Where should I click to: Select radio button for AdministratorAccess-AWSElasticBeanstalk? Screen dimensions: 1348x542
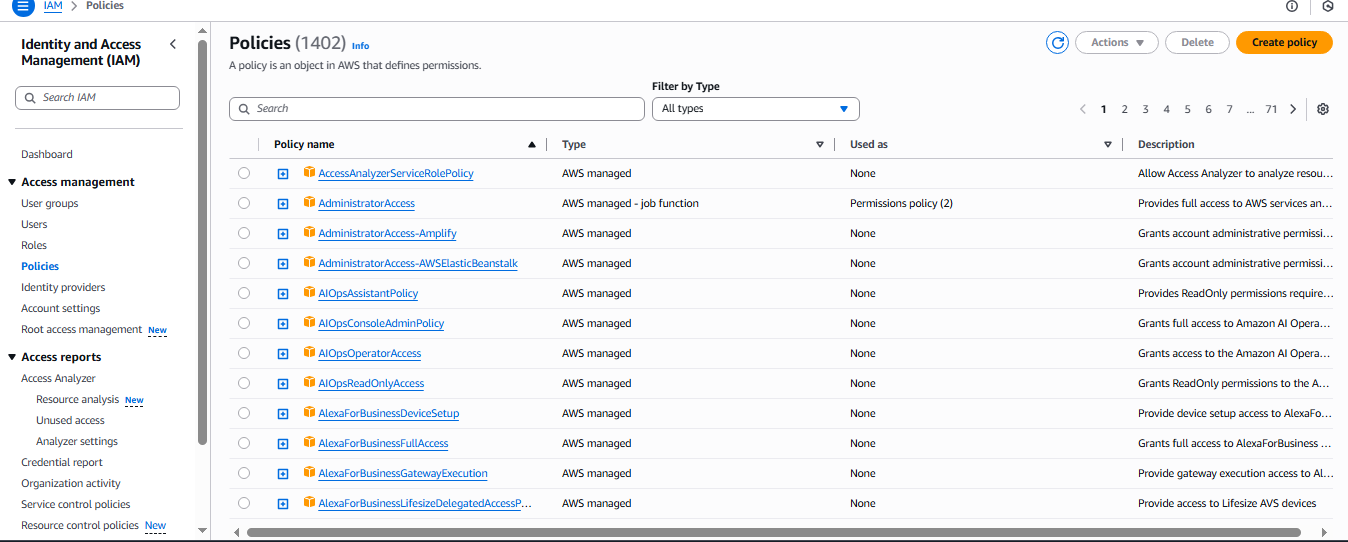(x=244, y=263)
